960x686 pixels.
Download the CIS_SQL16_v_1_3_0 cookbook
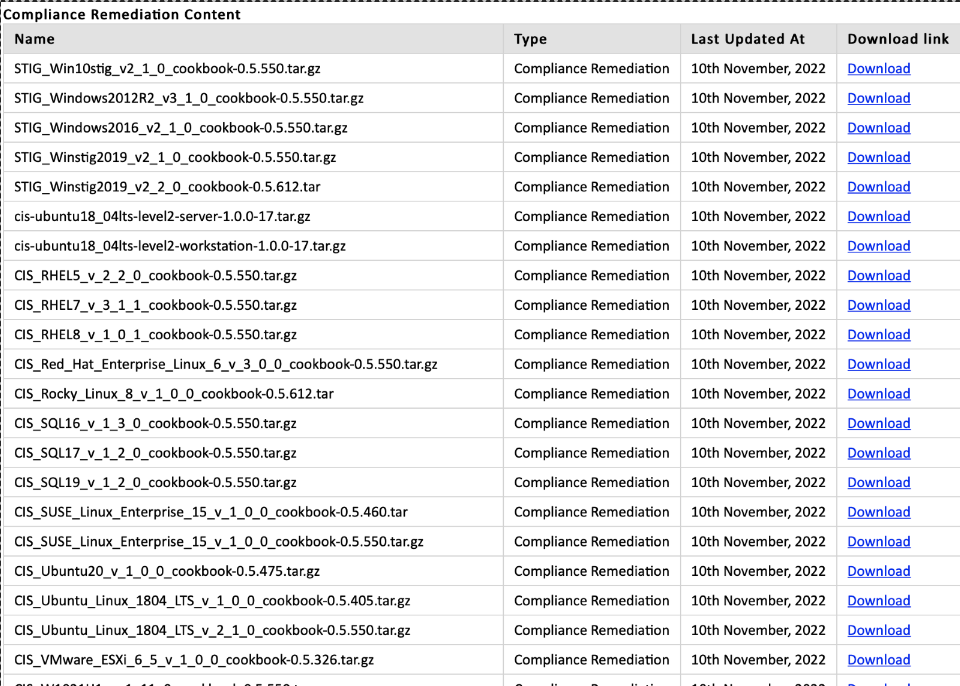coord(878,423)
